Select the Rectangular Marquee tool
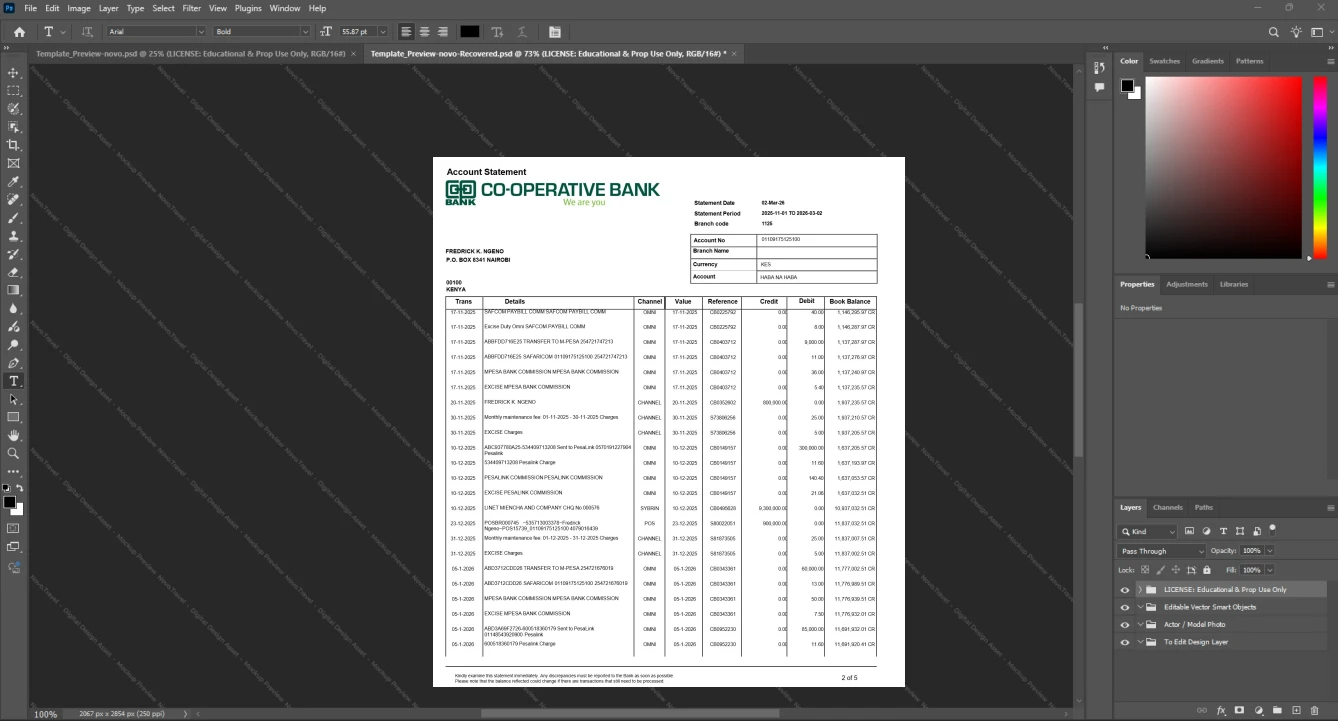The width and height of the screenshot is (1338, 721). pyautogui.click(x=13, y=91)
